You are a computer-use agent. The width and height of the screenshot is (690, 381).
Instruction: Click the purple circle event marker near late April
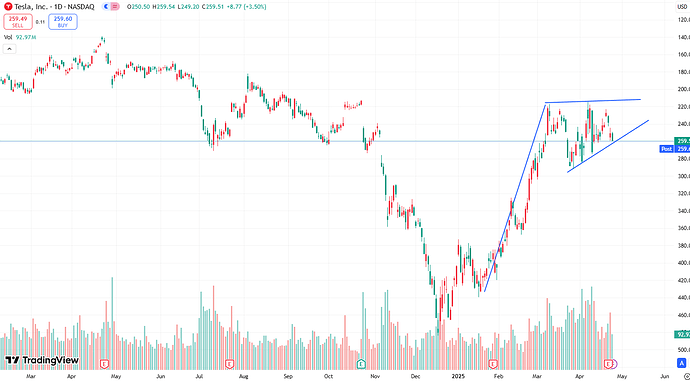pos(614,364)
